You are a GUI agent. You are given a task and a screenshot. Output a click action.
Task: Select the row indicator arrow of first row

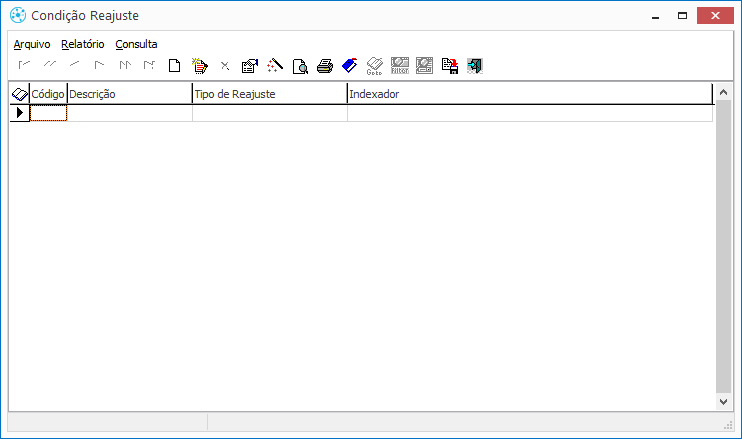pyautogui.click(x=20, y=113)
